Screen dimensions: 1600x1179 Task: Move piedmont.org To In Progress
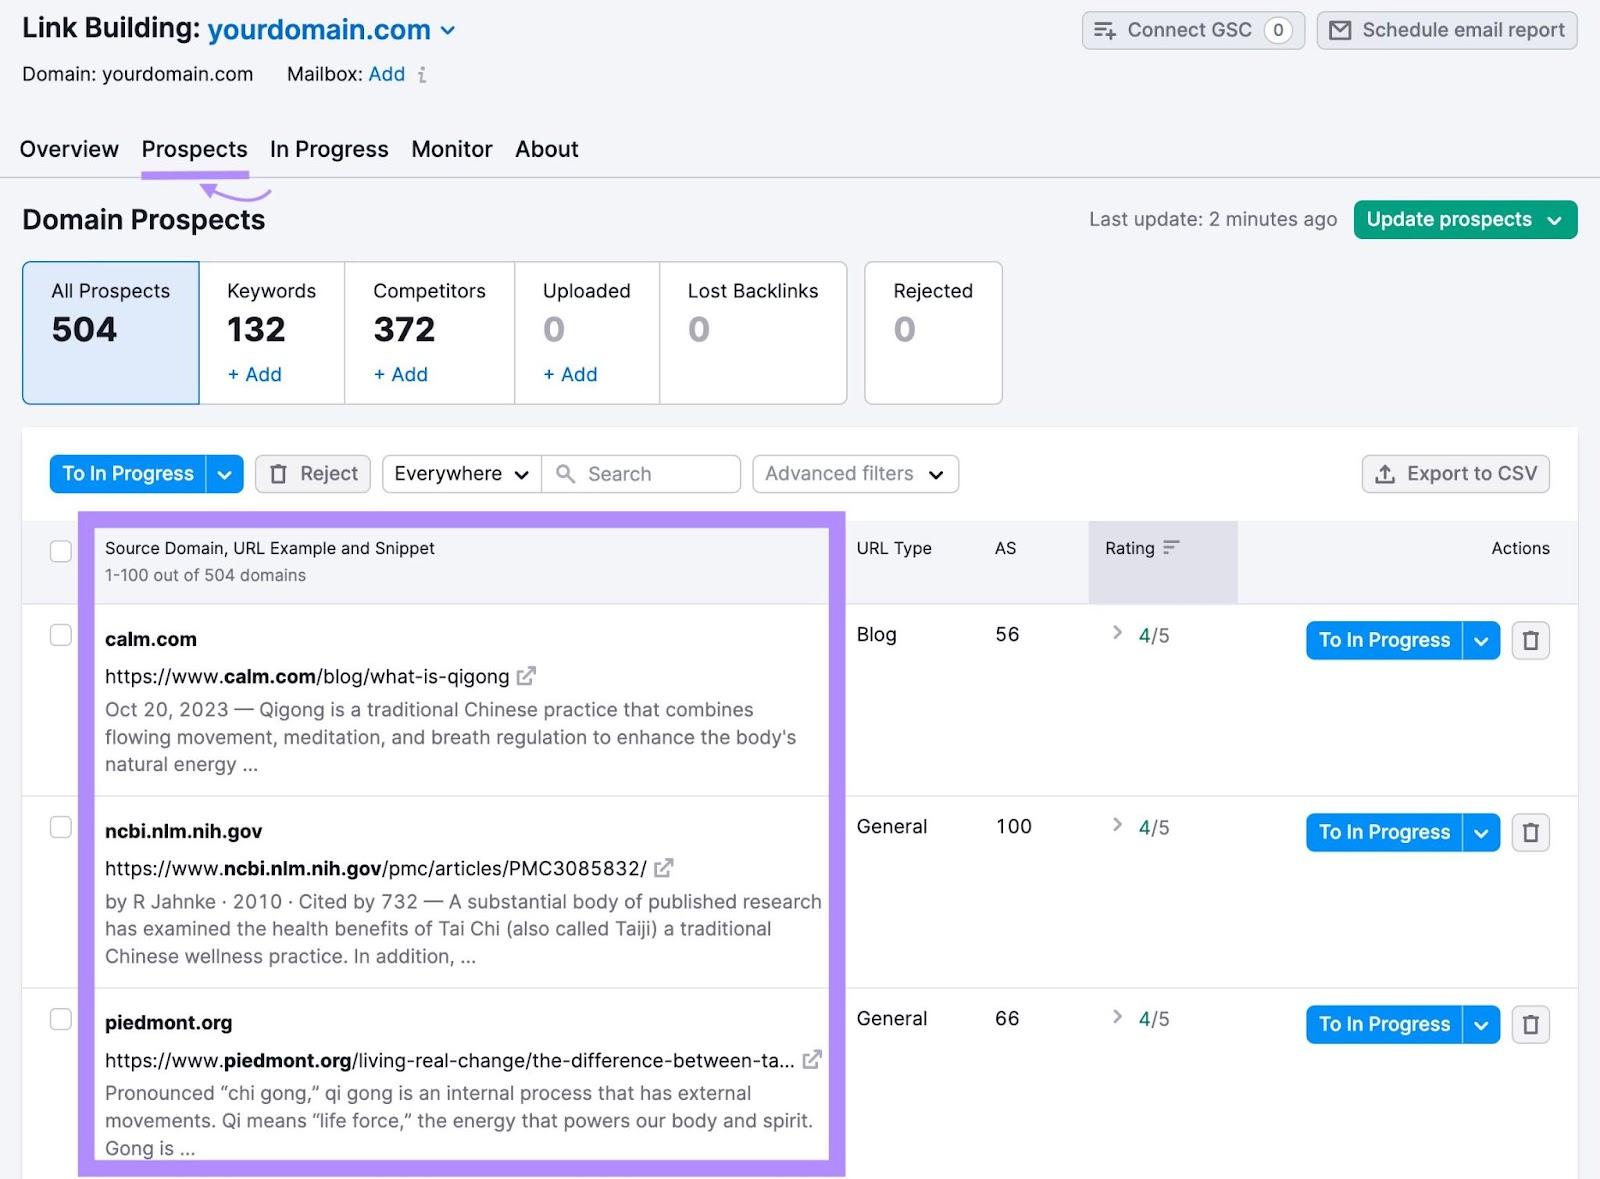point(1384,1024)
